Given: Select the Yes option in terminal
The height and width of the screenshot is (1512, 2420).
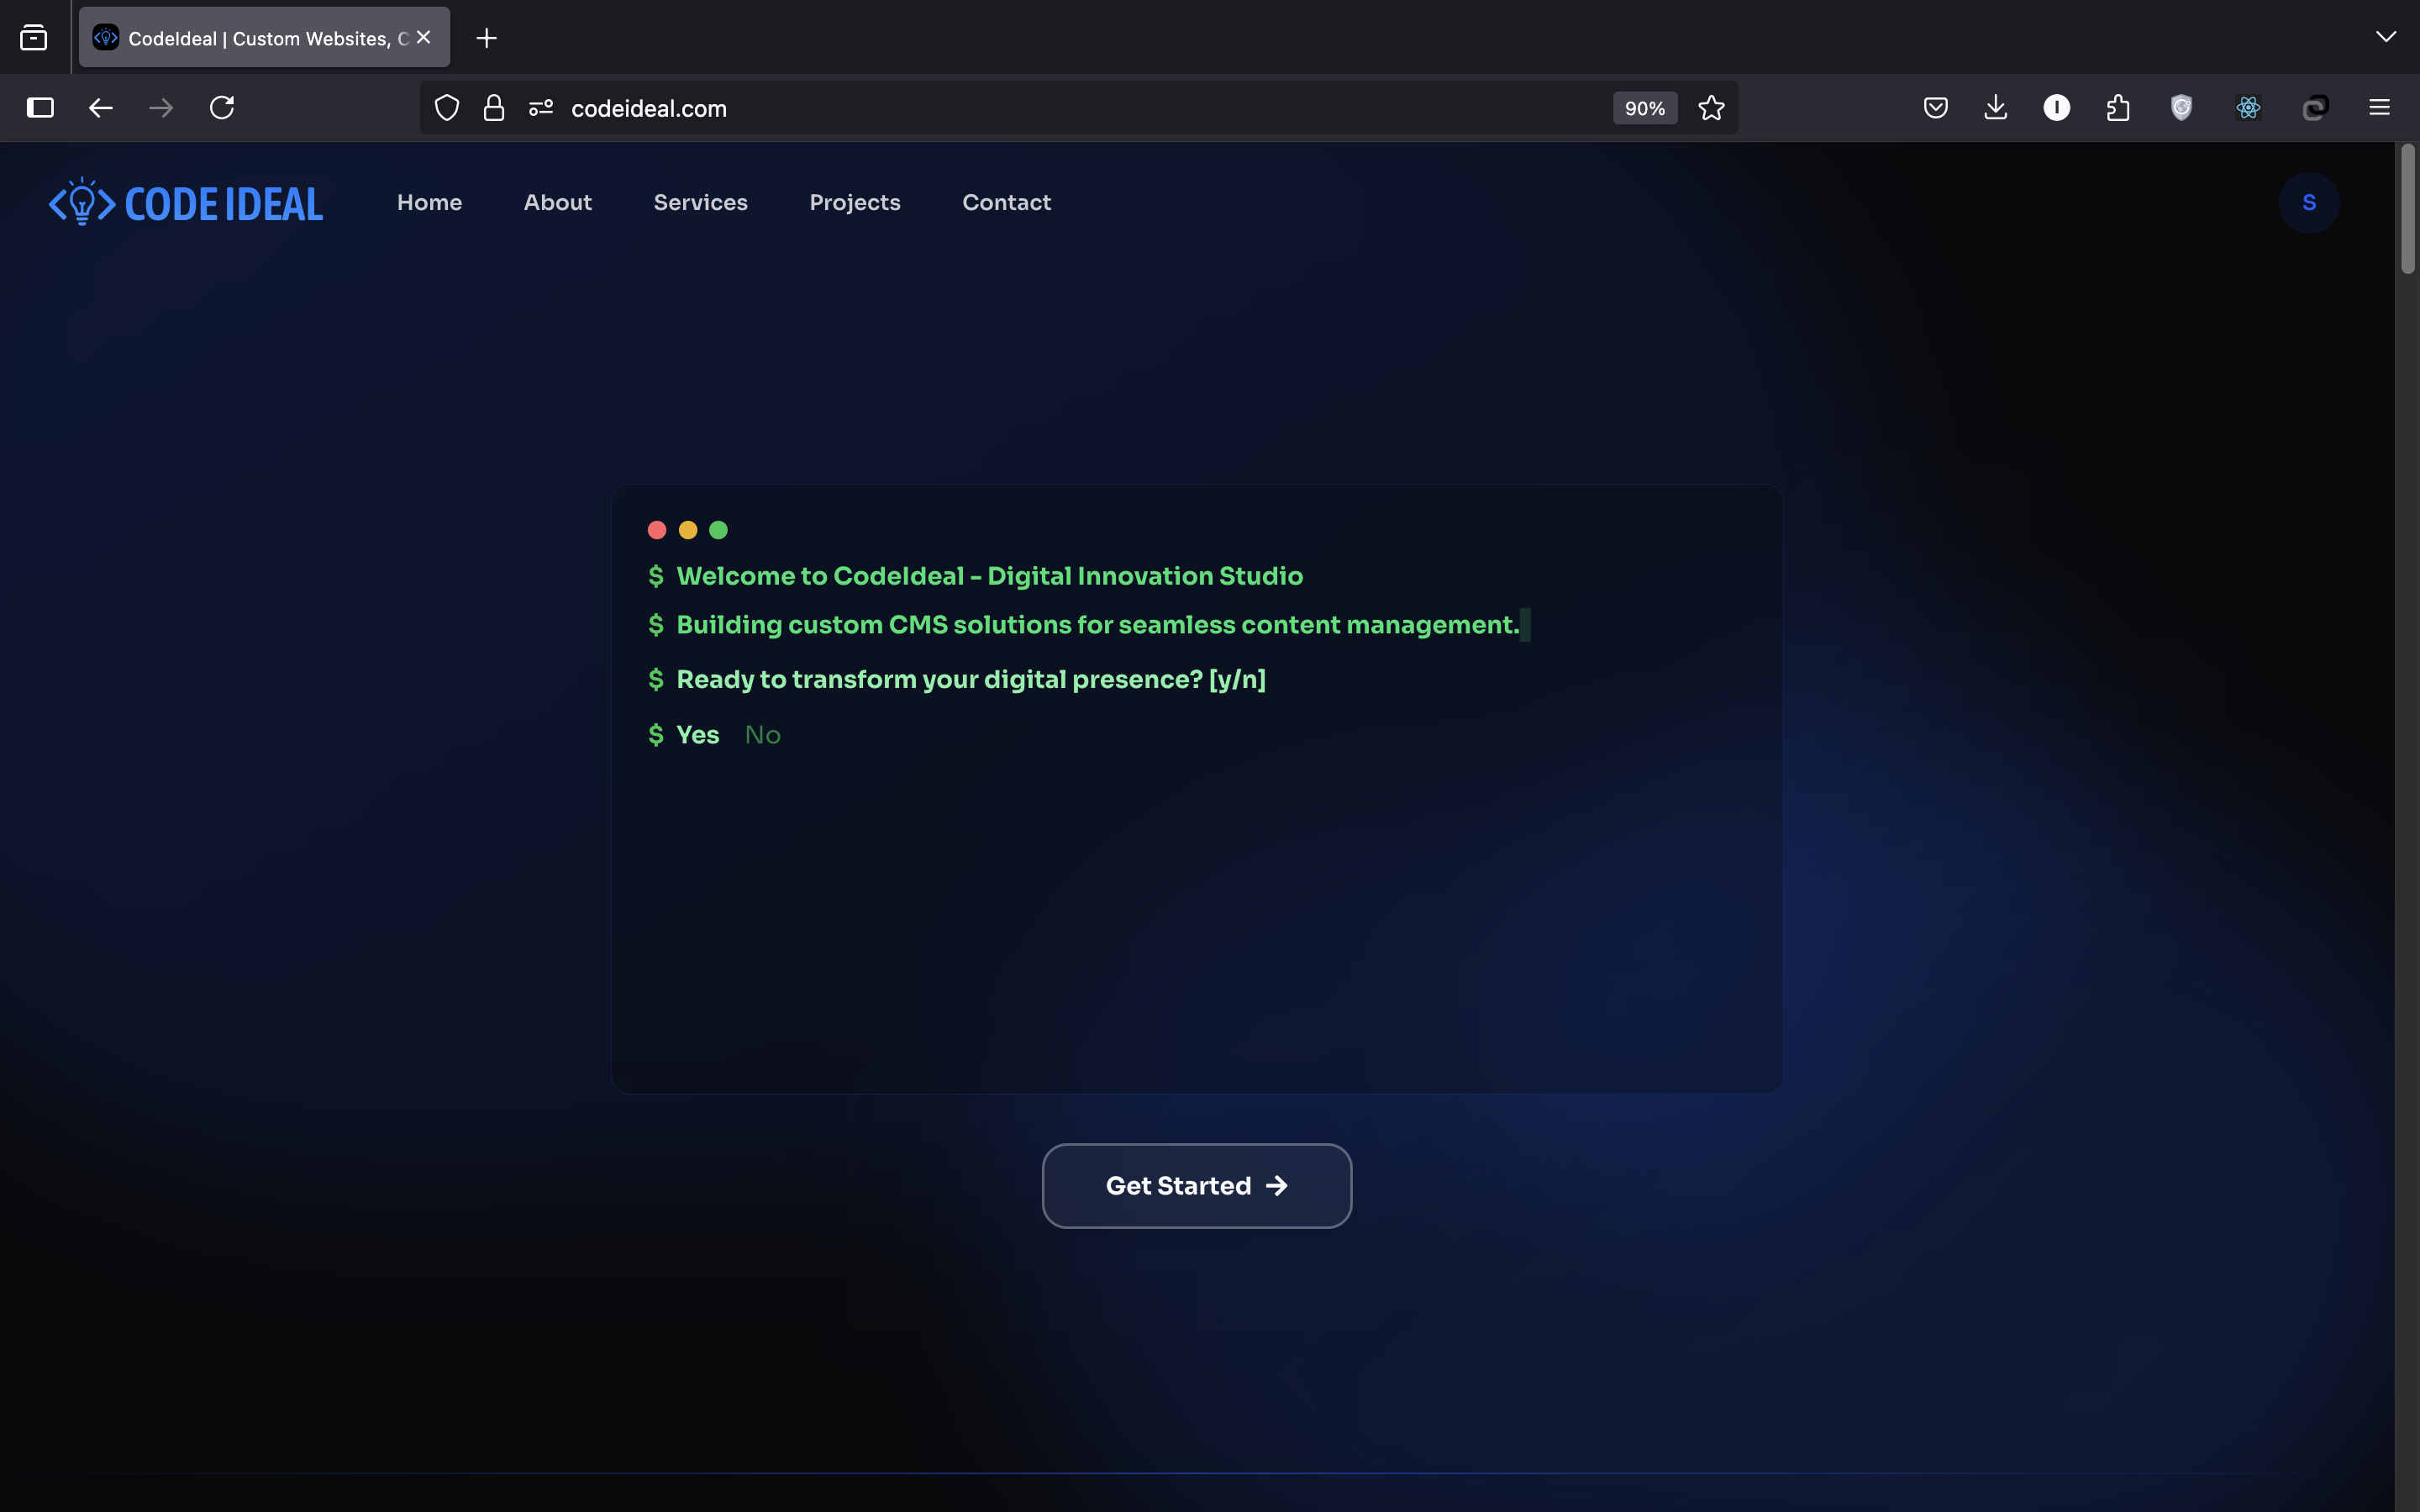Looking at the screenshot, I should 697,735.
